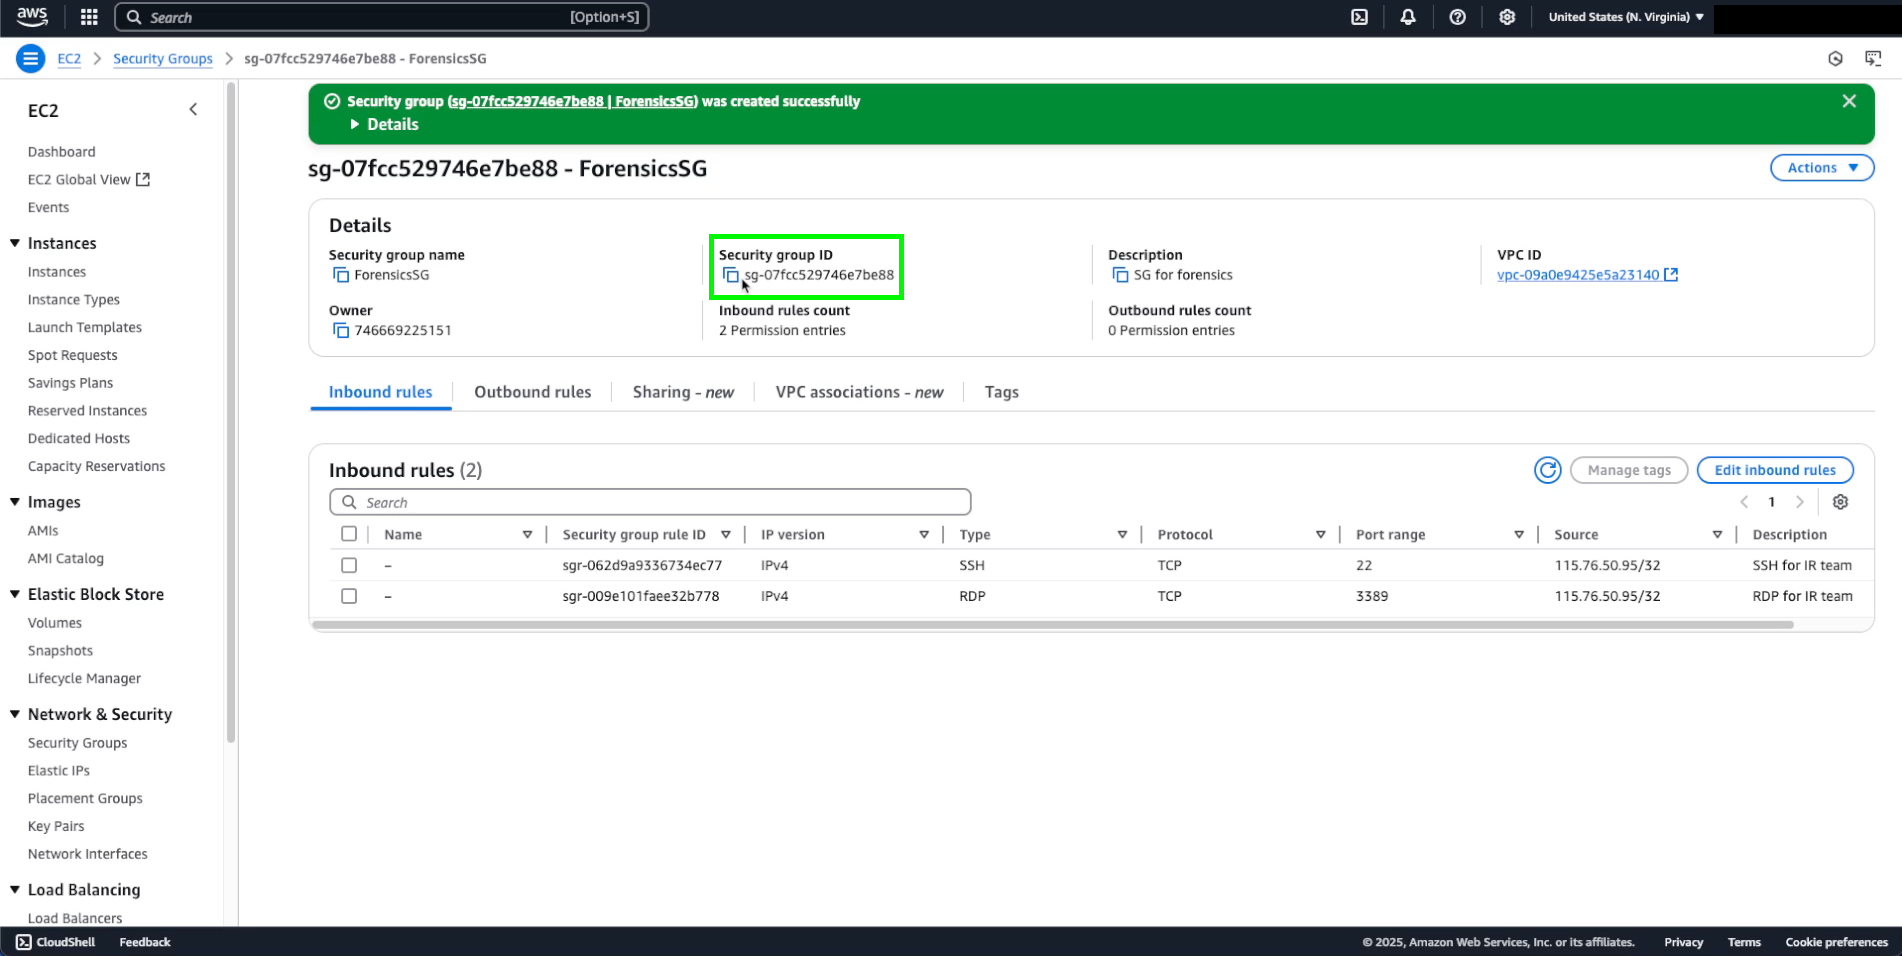The image size is (1902, 956).
Task: Open the Sharing - new tab
Action: click(x=683, y=392)
